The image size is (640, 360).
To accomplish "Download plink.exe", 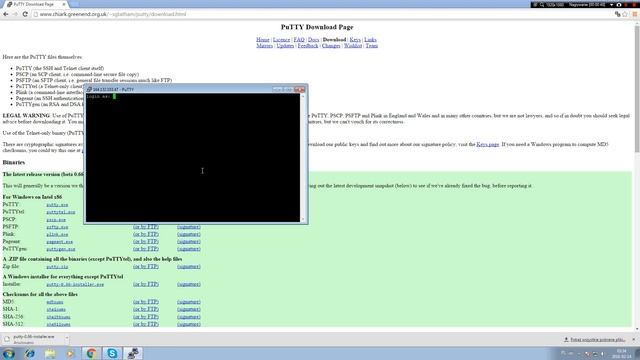I will [57, 234].
